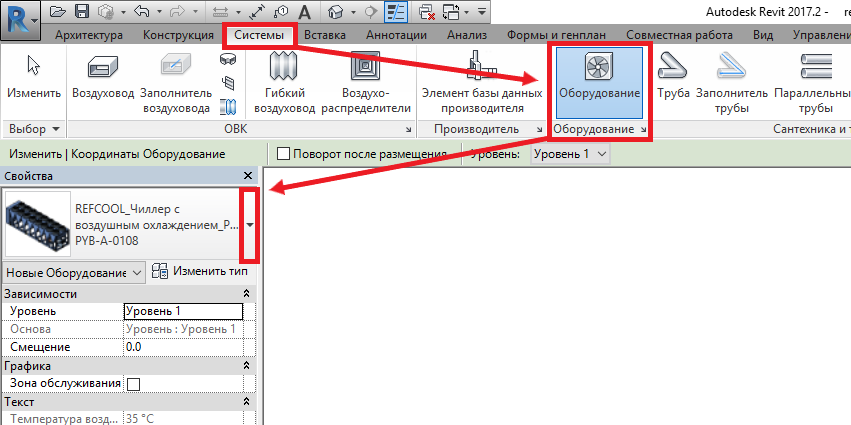Click the Смещение value field

182,347
